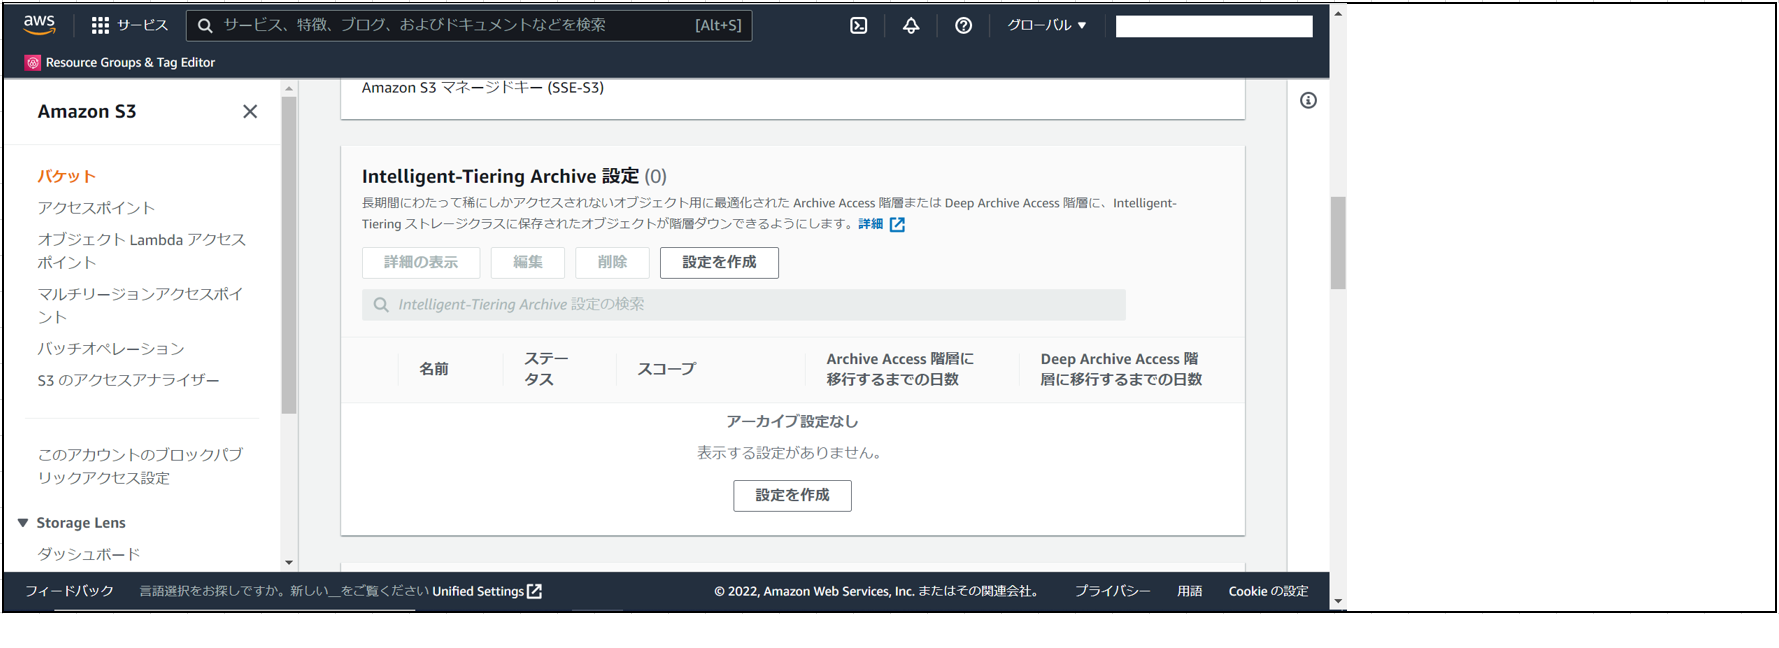Click the Unified Settings external link icon
This screenshot has height=648, width=1779.
[x=535, y=591]
